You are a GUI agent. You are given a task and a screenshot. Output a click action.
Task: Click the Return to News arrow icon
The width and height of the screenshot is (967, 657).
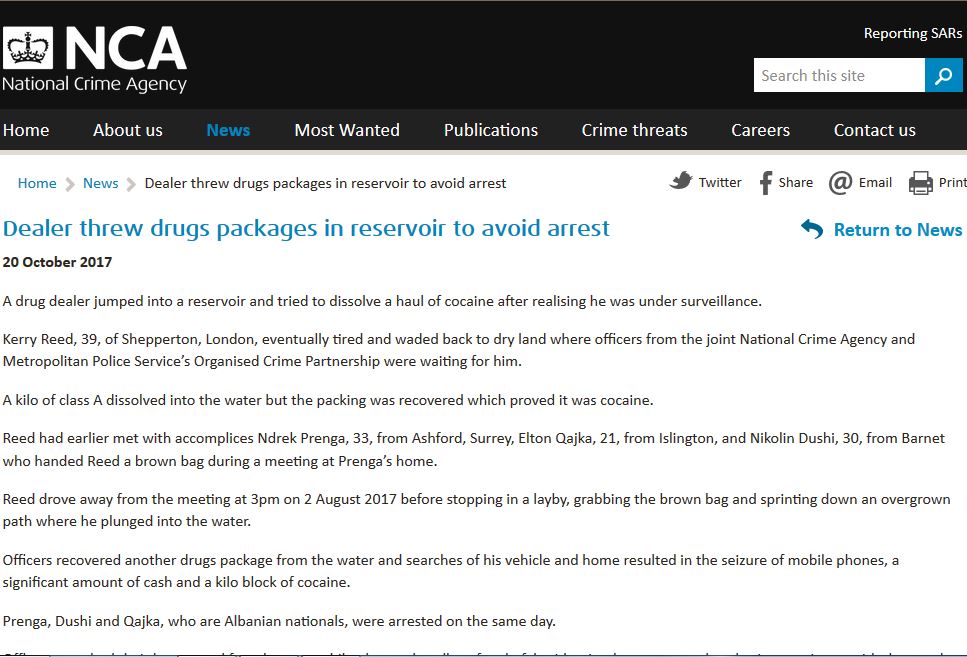pos(812,229)
